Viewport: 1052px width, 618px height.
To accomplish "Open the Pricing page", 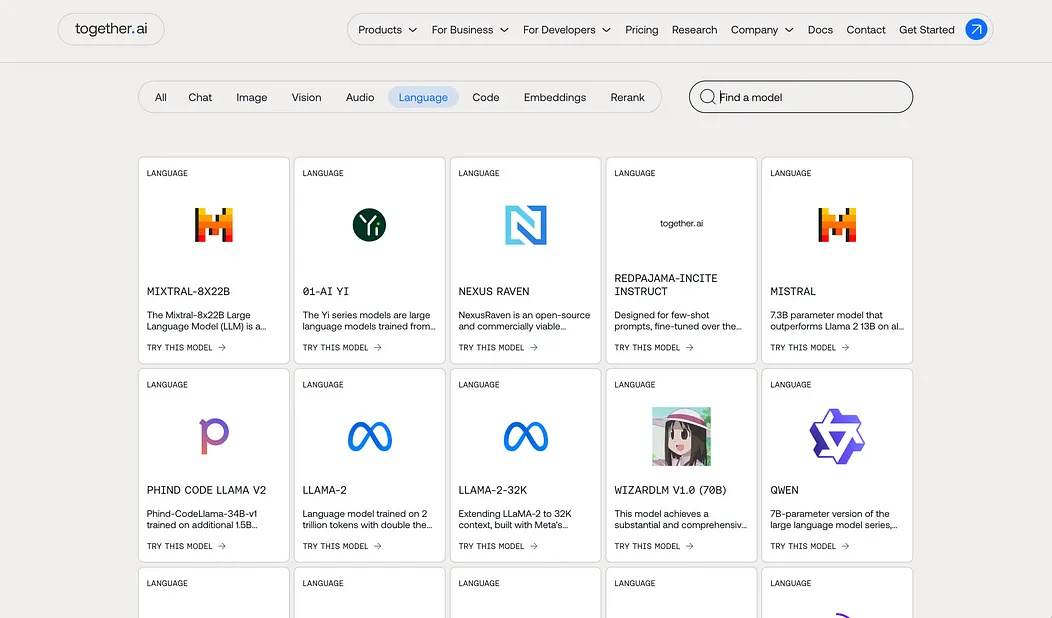I will coord(641,30).
